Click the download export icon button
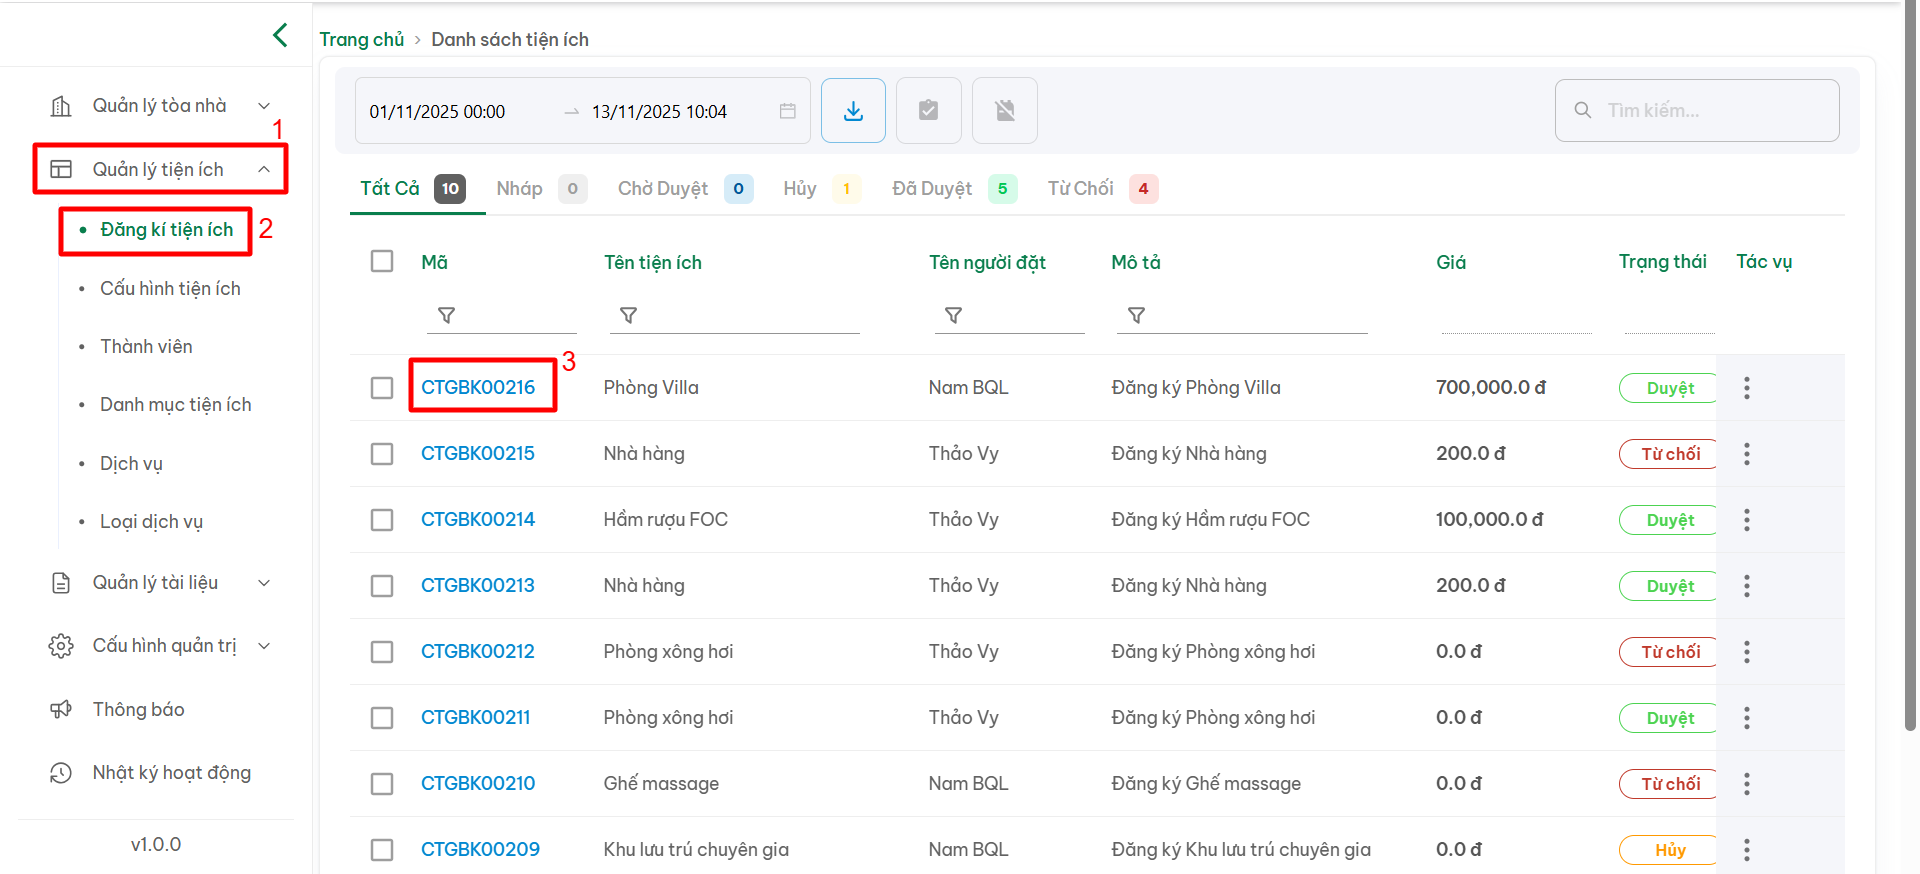 [853, 111]
